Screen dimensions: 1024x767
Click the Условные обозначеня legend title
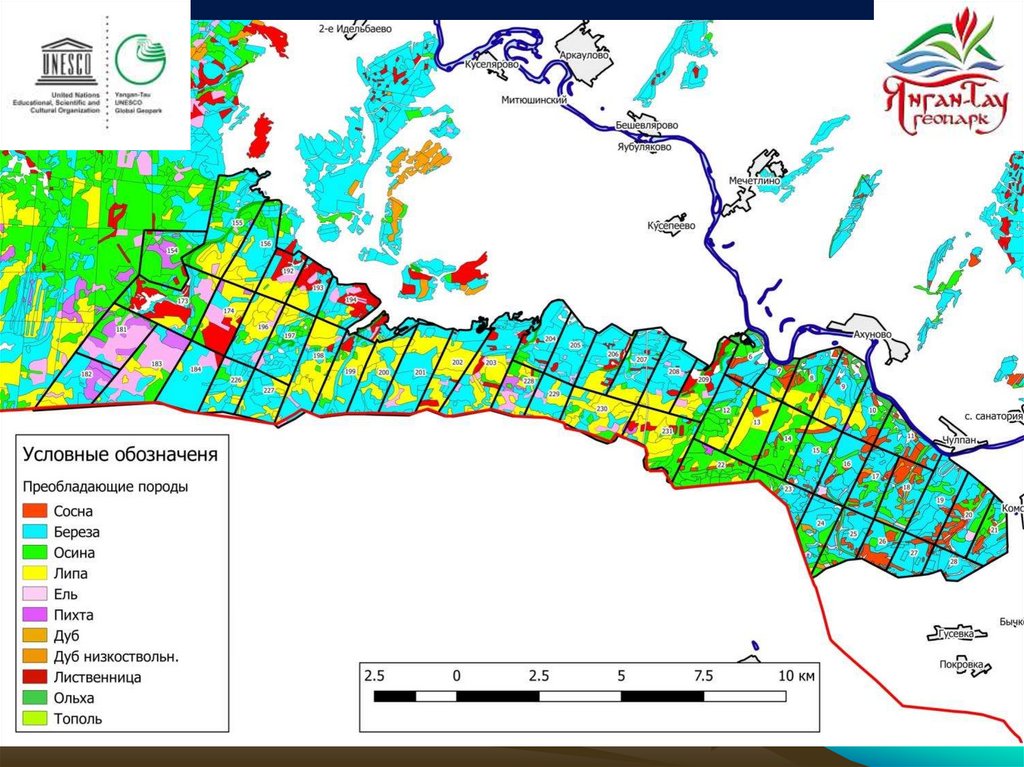click(120, 454)
